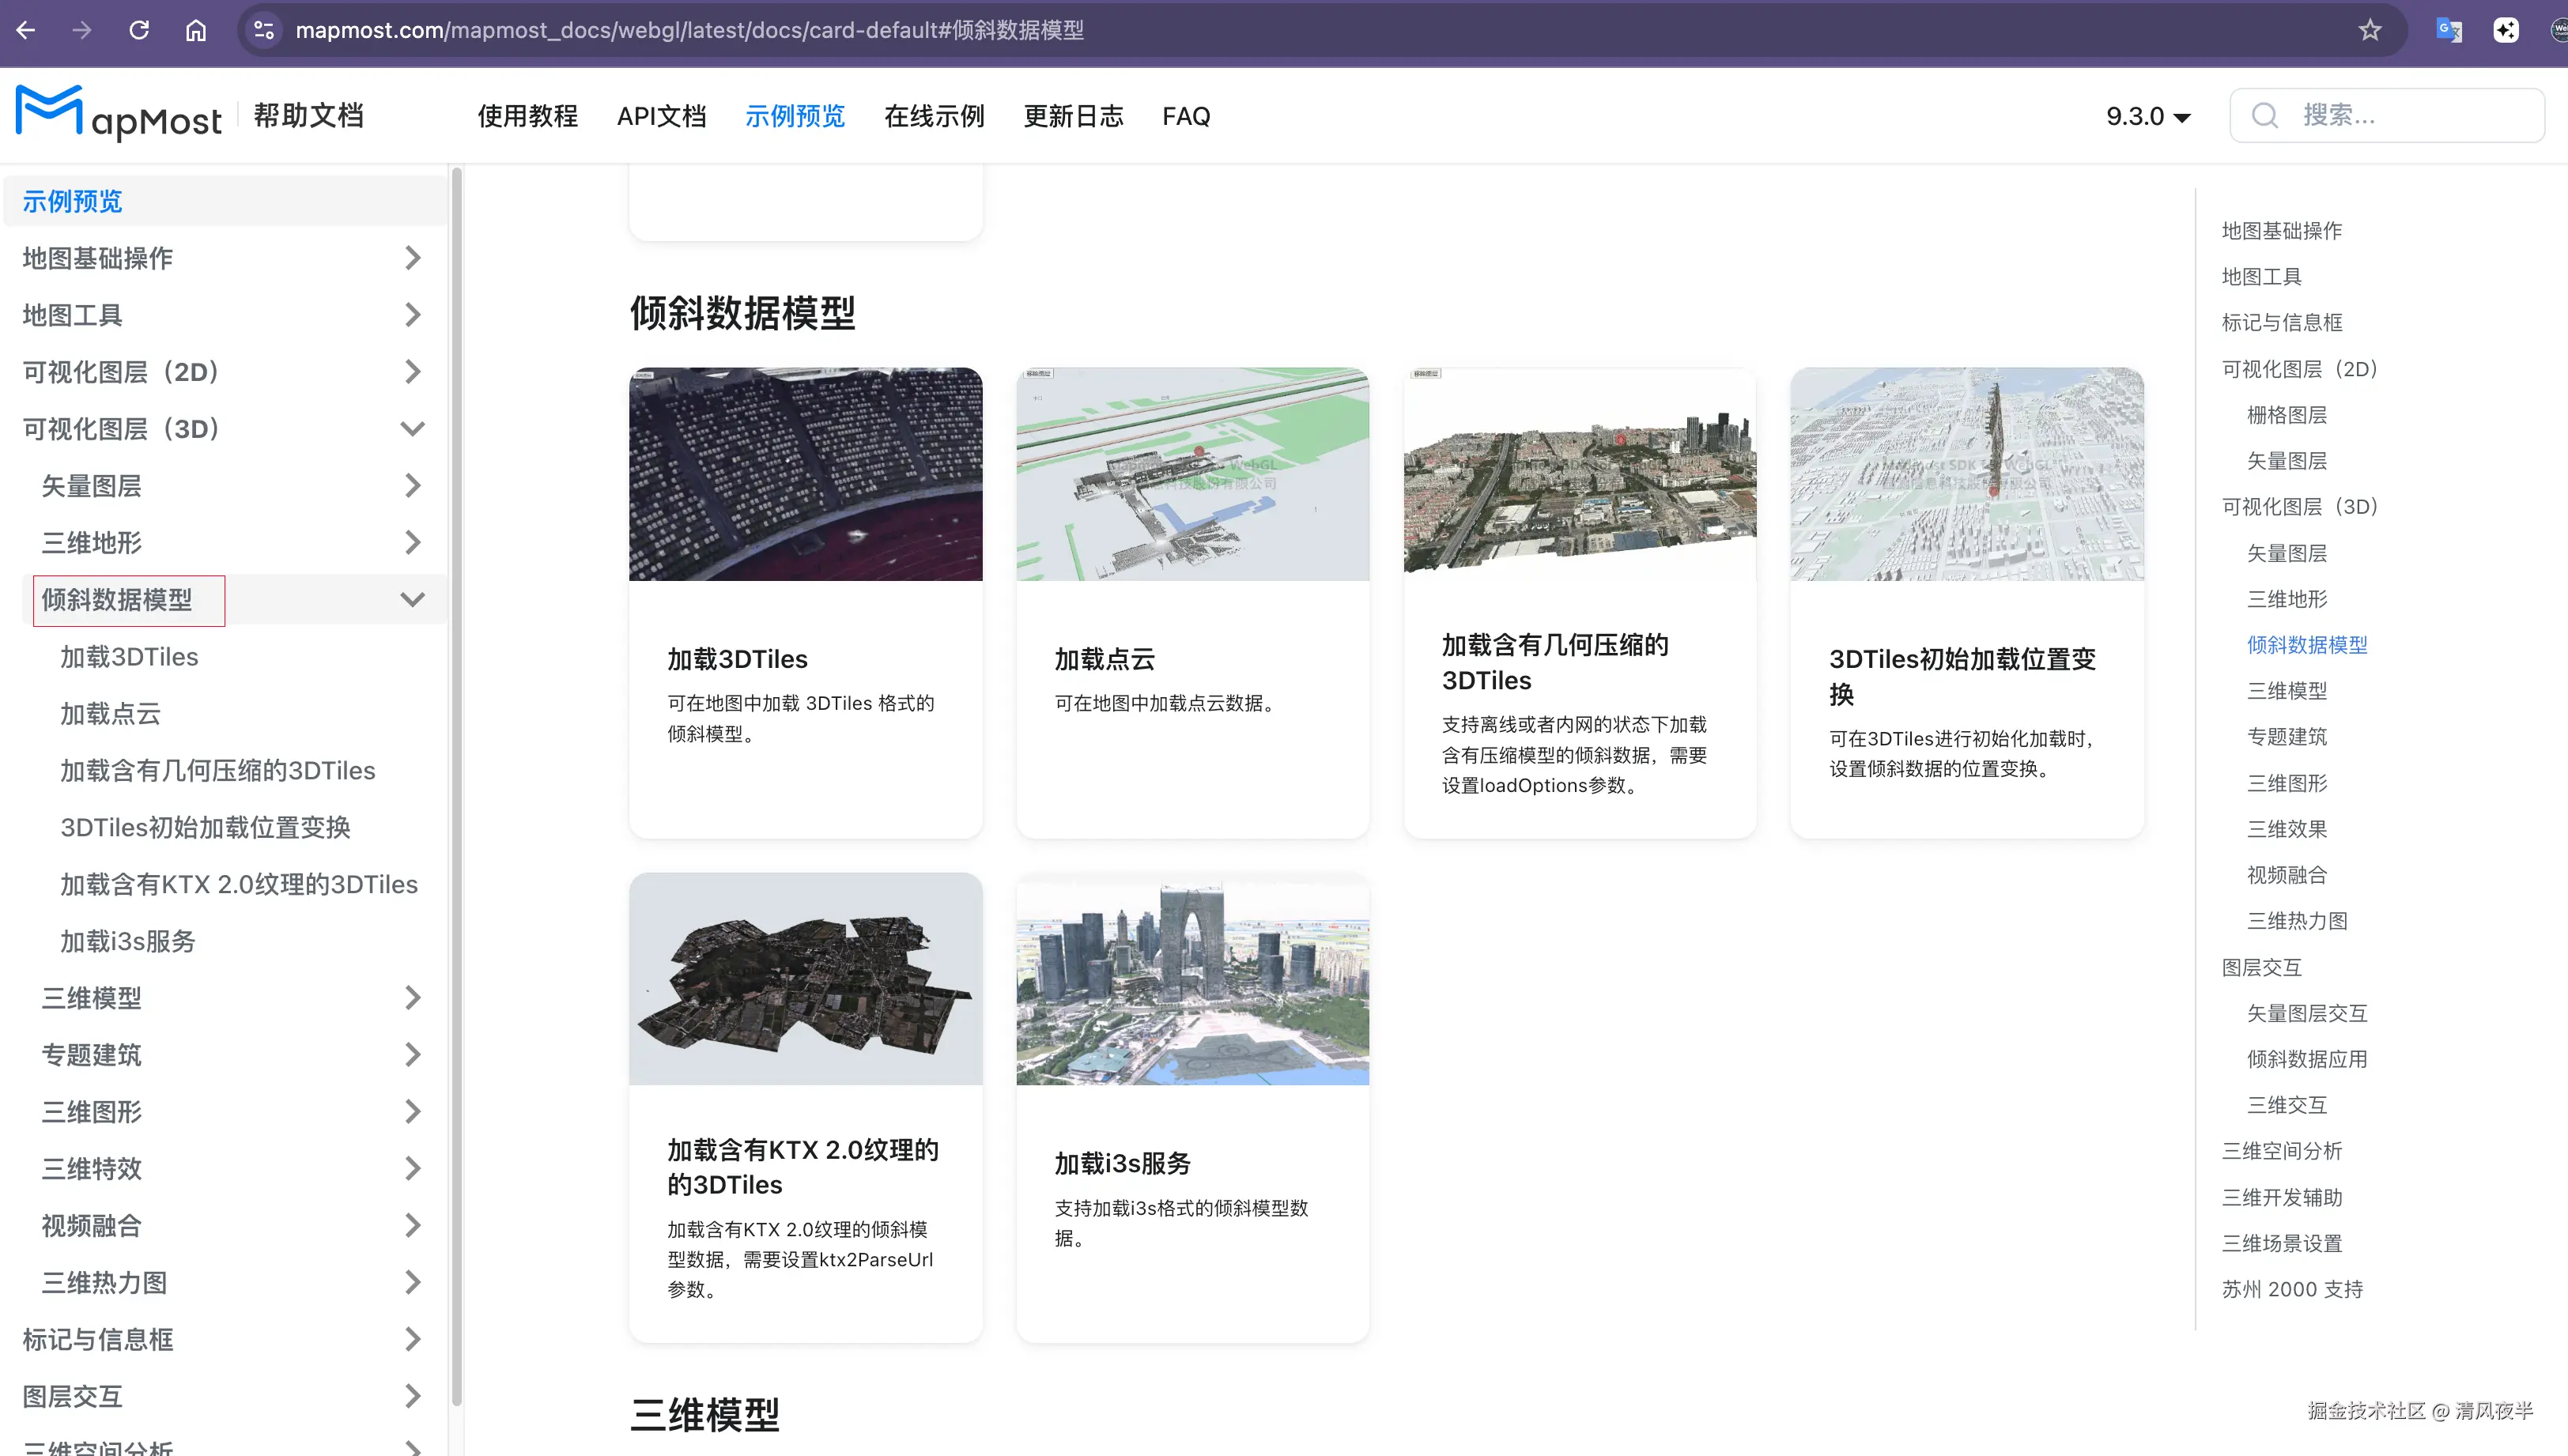Open site info icon in address bar
Screen dimensions: 2568x1456
(x=264, y=30)
